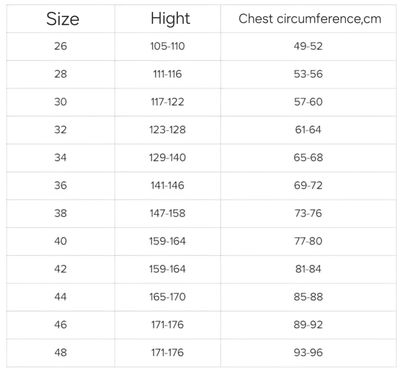Click the Size column header

(62, 19)
